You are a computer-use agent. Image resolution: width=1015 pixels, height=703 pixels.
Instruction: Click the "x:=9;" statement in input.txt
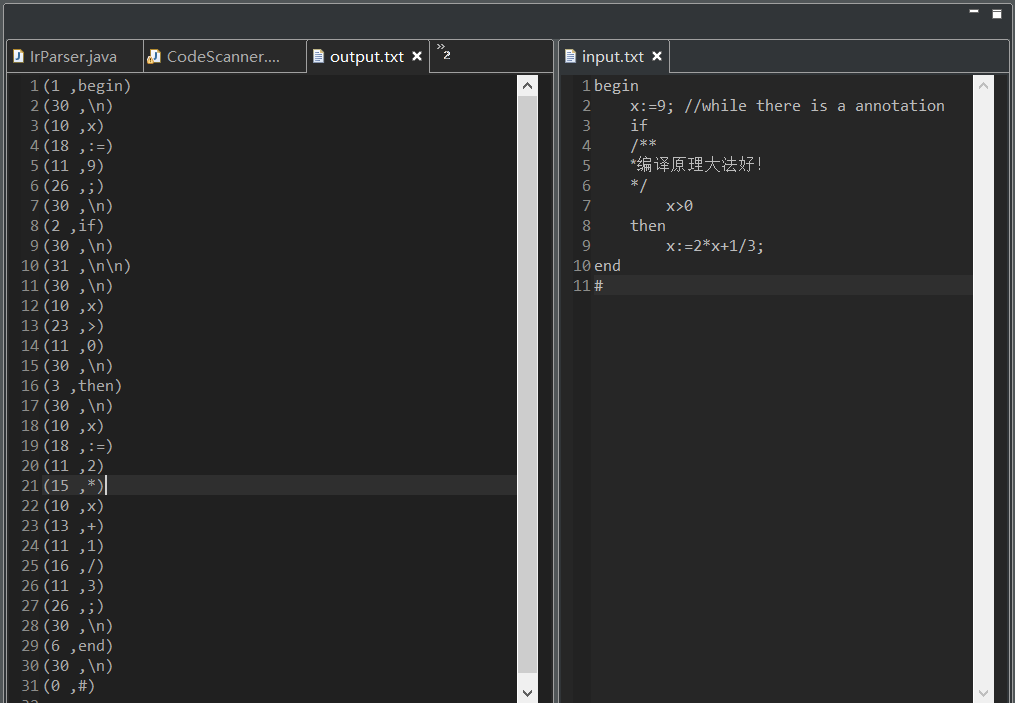(652, 106)
